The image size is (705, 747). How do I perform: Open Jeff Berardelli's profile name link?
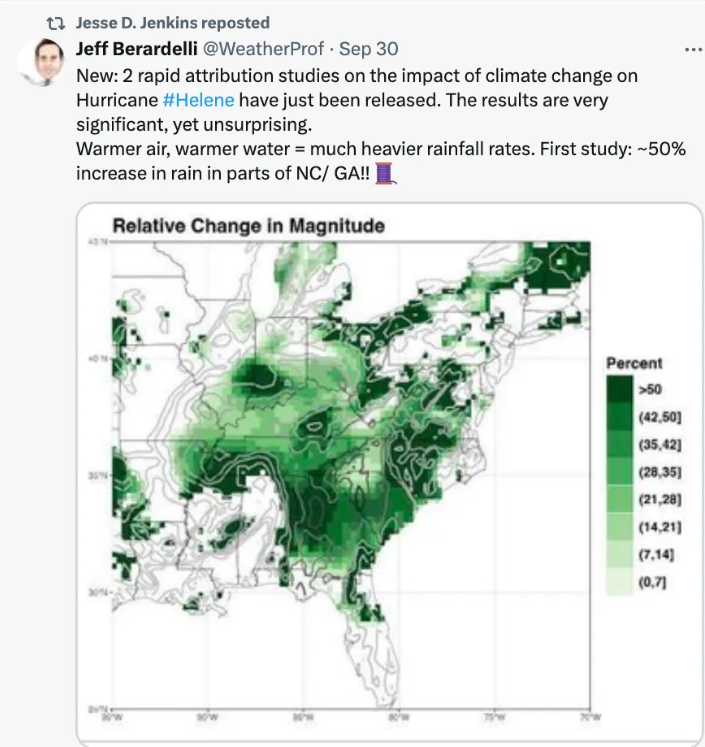pos(138,48)
